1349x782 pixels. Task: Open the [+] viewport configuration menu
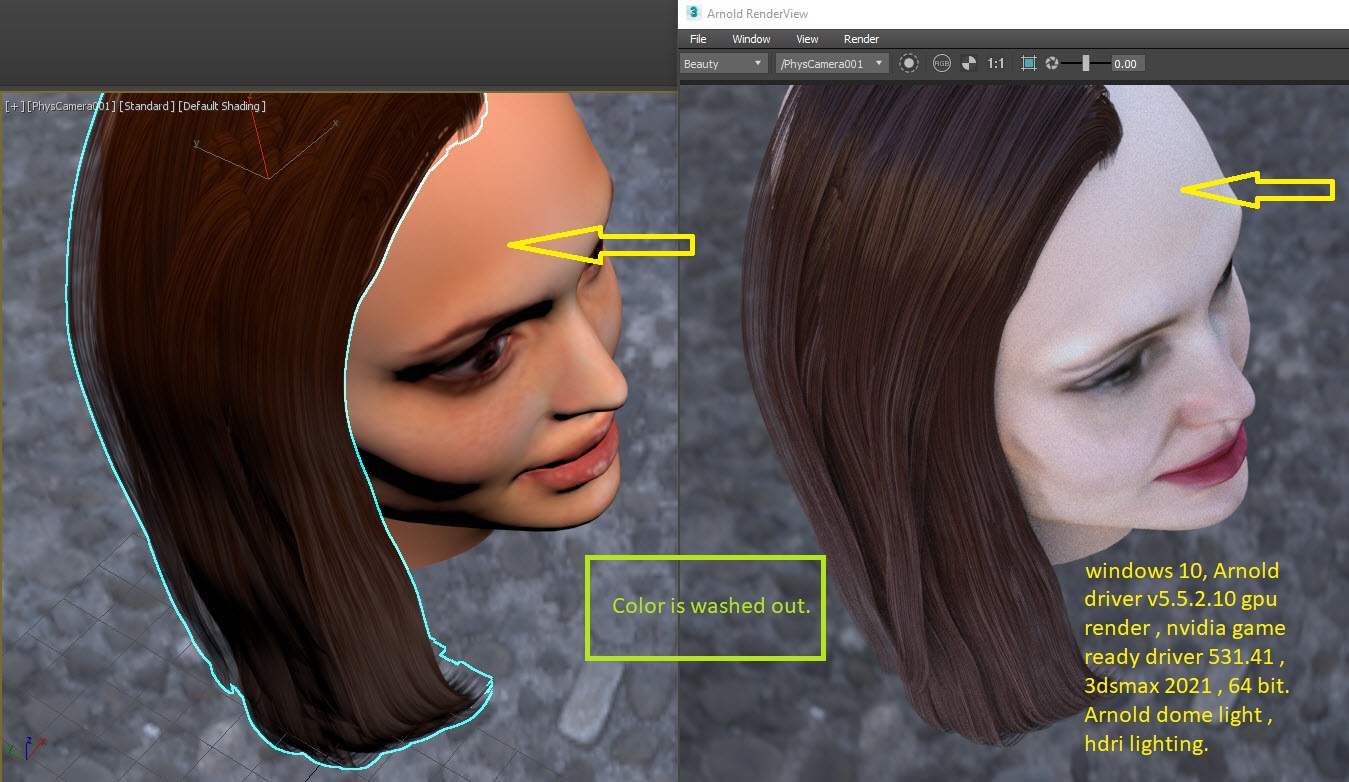click(10, 106)
